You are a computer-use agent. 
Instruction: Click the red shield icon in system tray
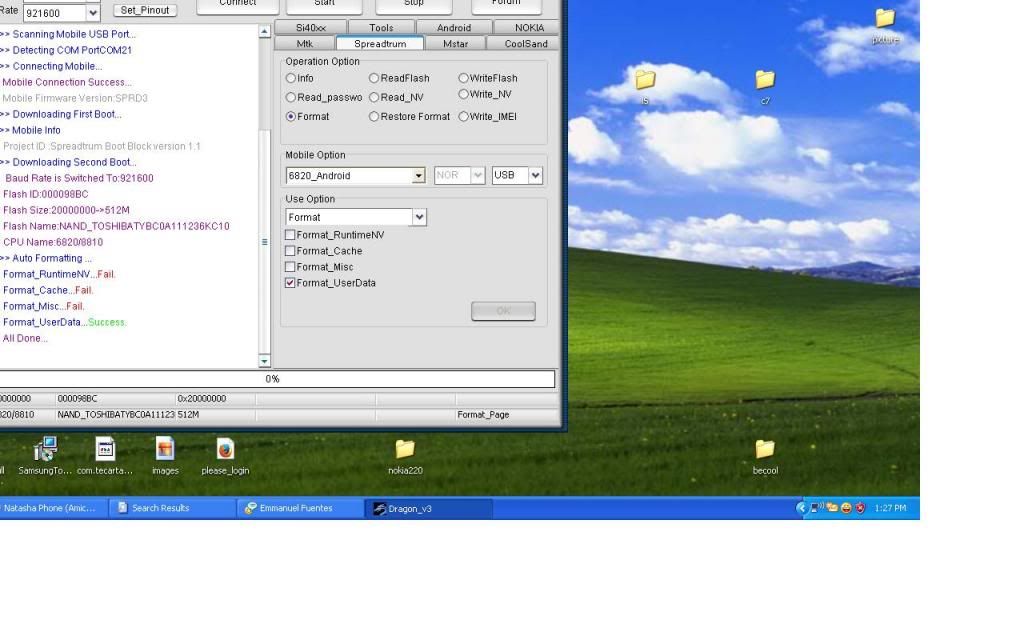pos(860,507)
